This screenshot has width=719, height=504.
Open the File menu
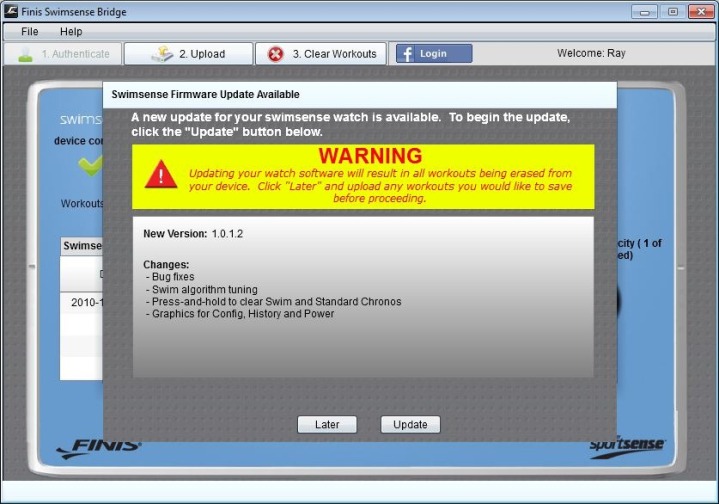click(x=29, y=32)
